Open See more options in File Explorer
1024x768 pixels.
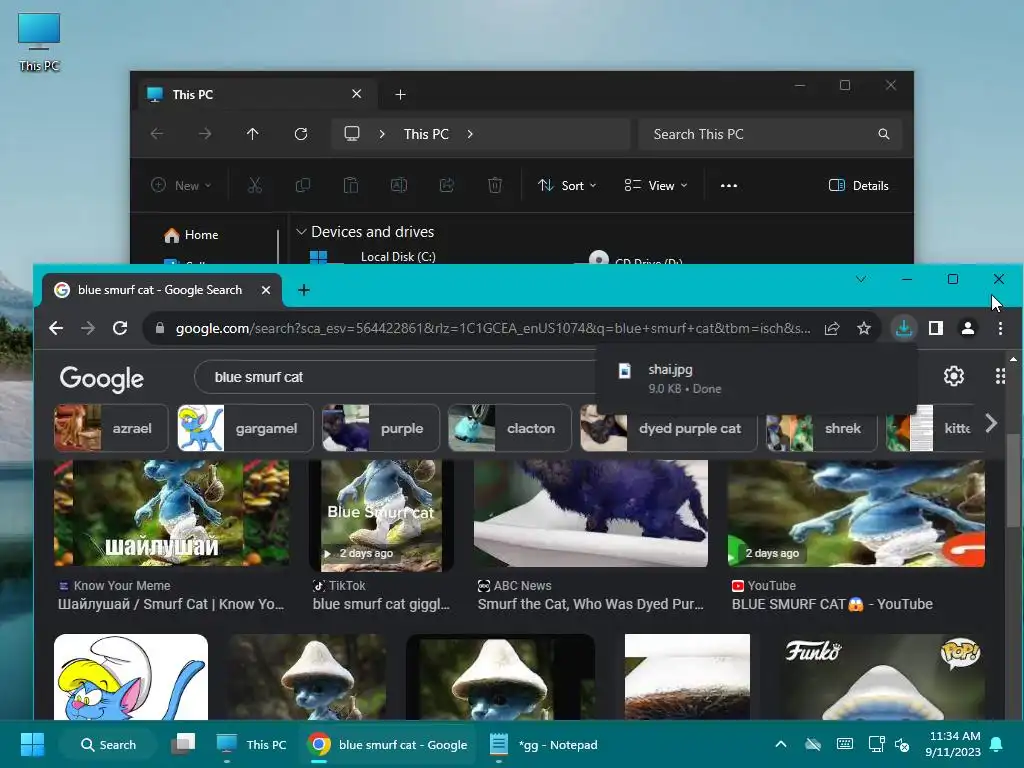tap(729, 185)
